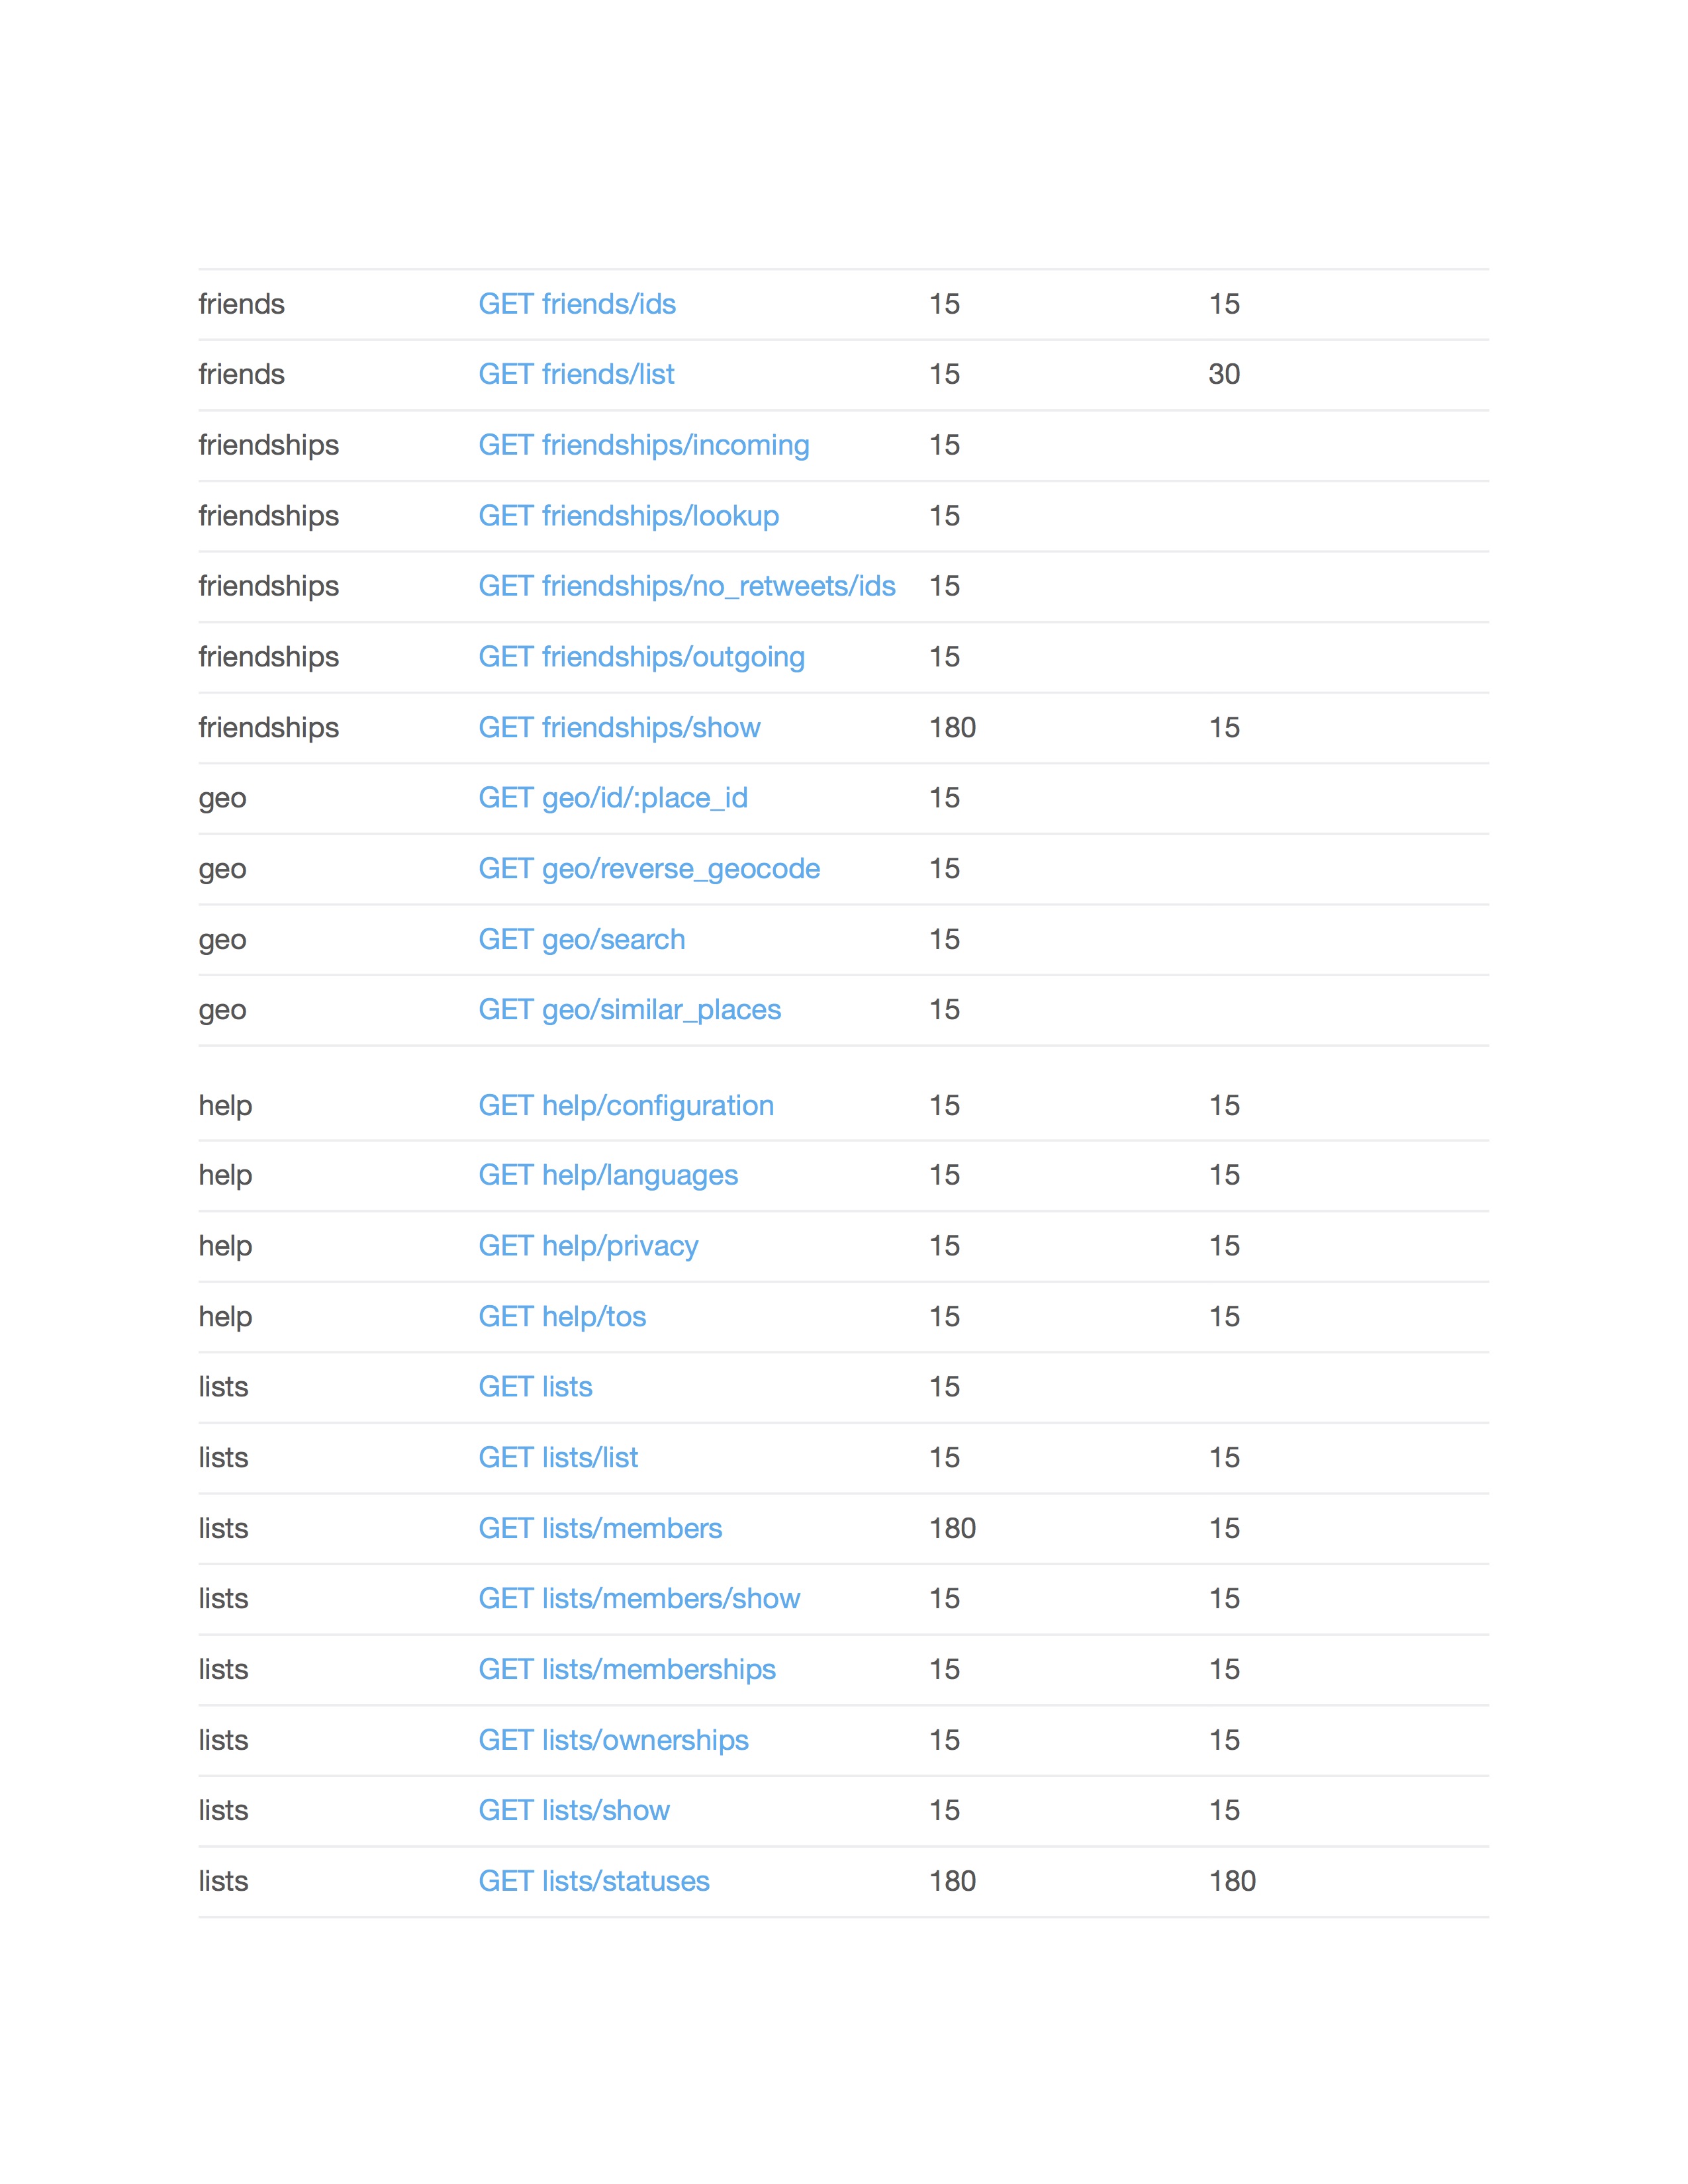Screen dimensions: 1688x2184
Task: Open the GET help/languages link
Action: (x=608, y=1175)
